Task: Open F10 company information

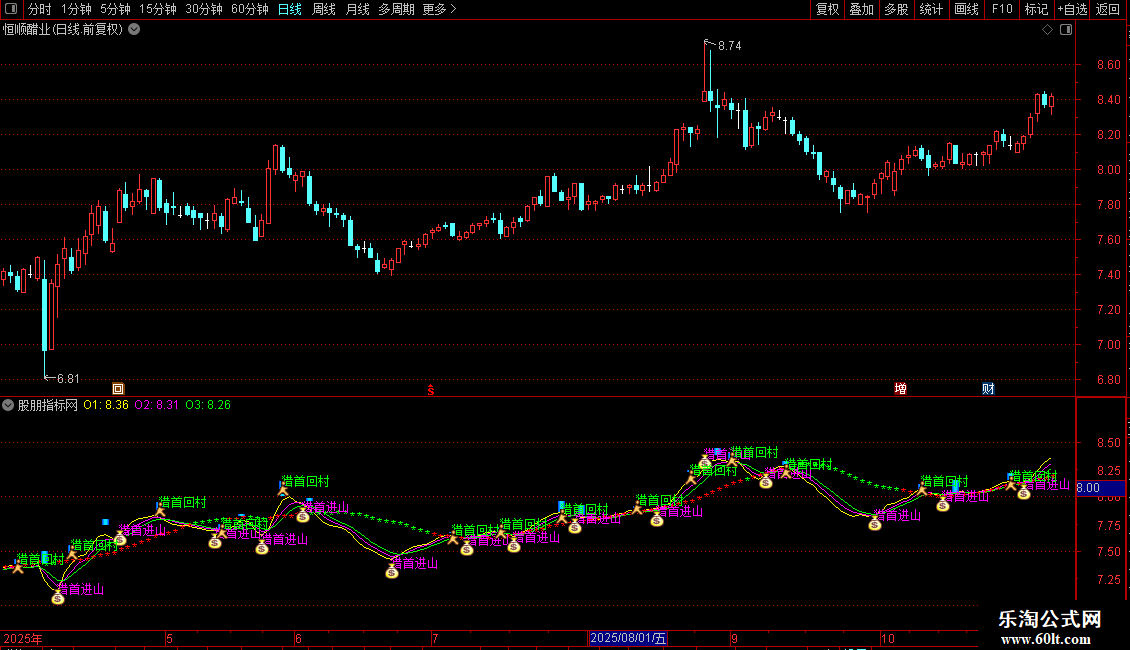Action: [1002, 9]
